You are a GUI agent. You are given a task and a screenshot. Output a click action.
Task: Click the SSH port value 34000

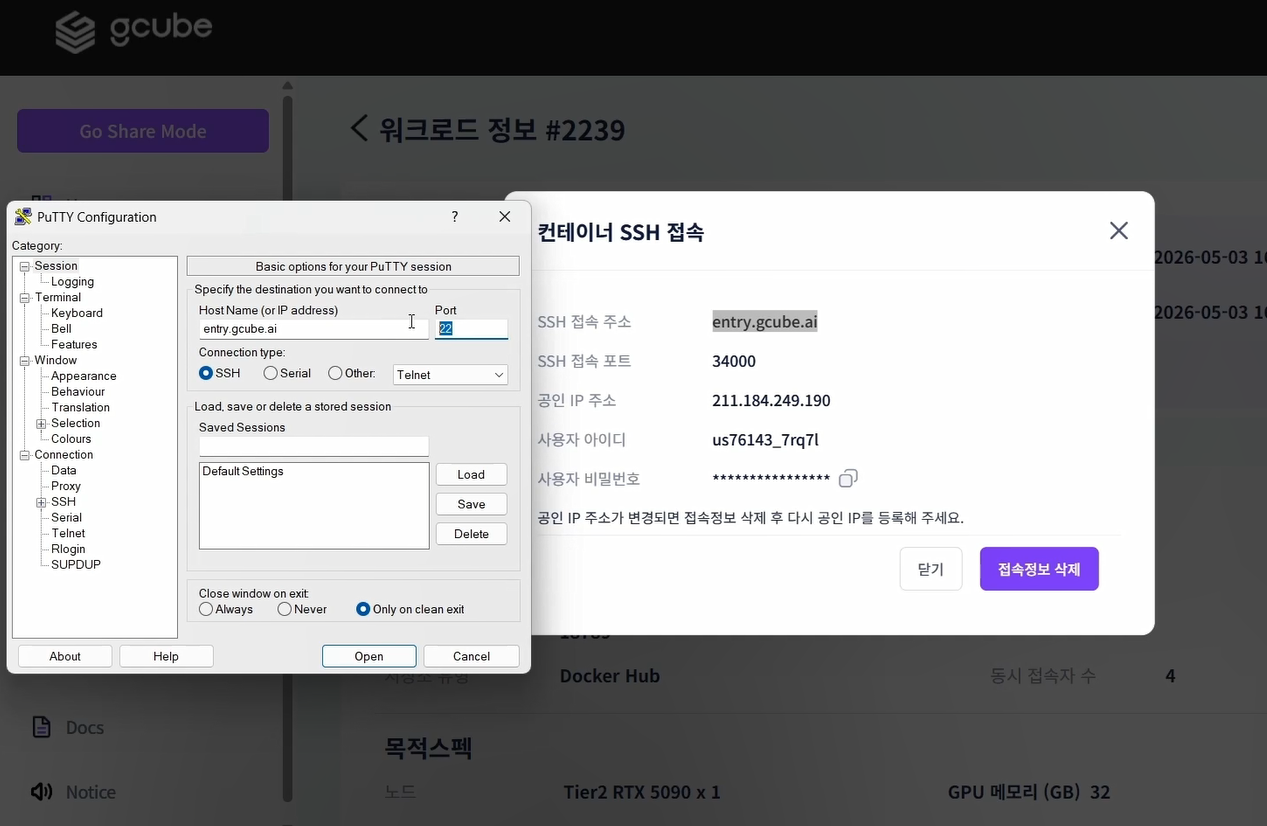pyautogui.click(x=734, y=361)
